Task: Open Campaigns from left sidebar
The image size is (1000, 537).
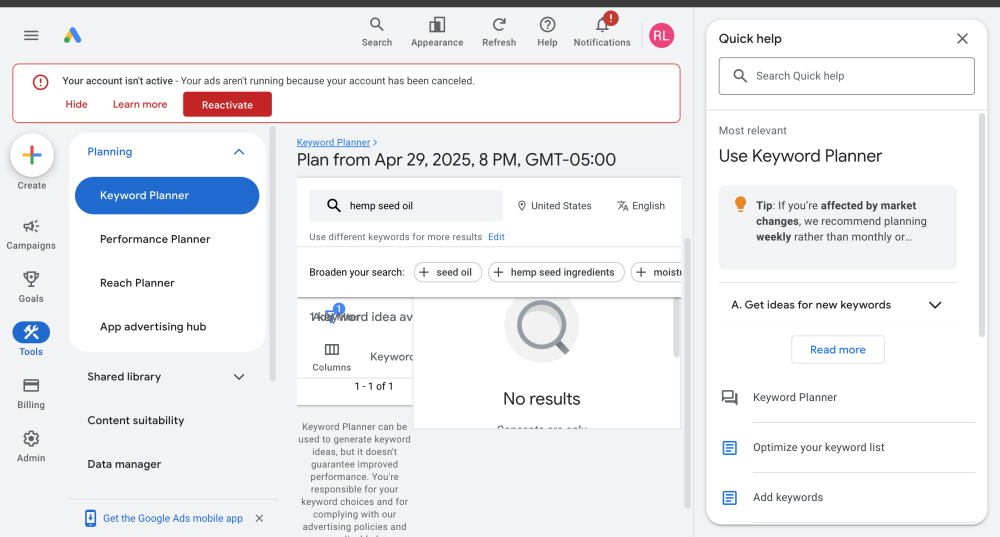Action: tap(31, 227)
